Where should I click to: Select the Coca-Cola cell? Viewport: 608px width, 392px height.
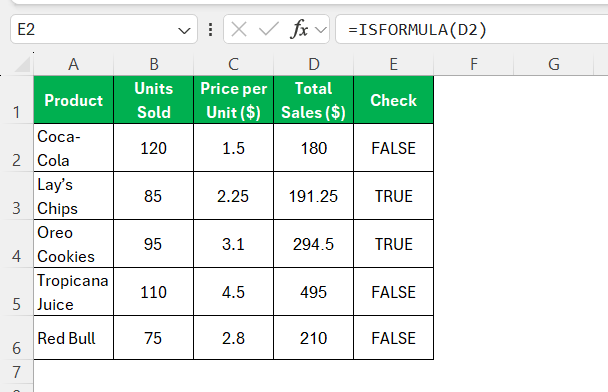pos(74,148)
